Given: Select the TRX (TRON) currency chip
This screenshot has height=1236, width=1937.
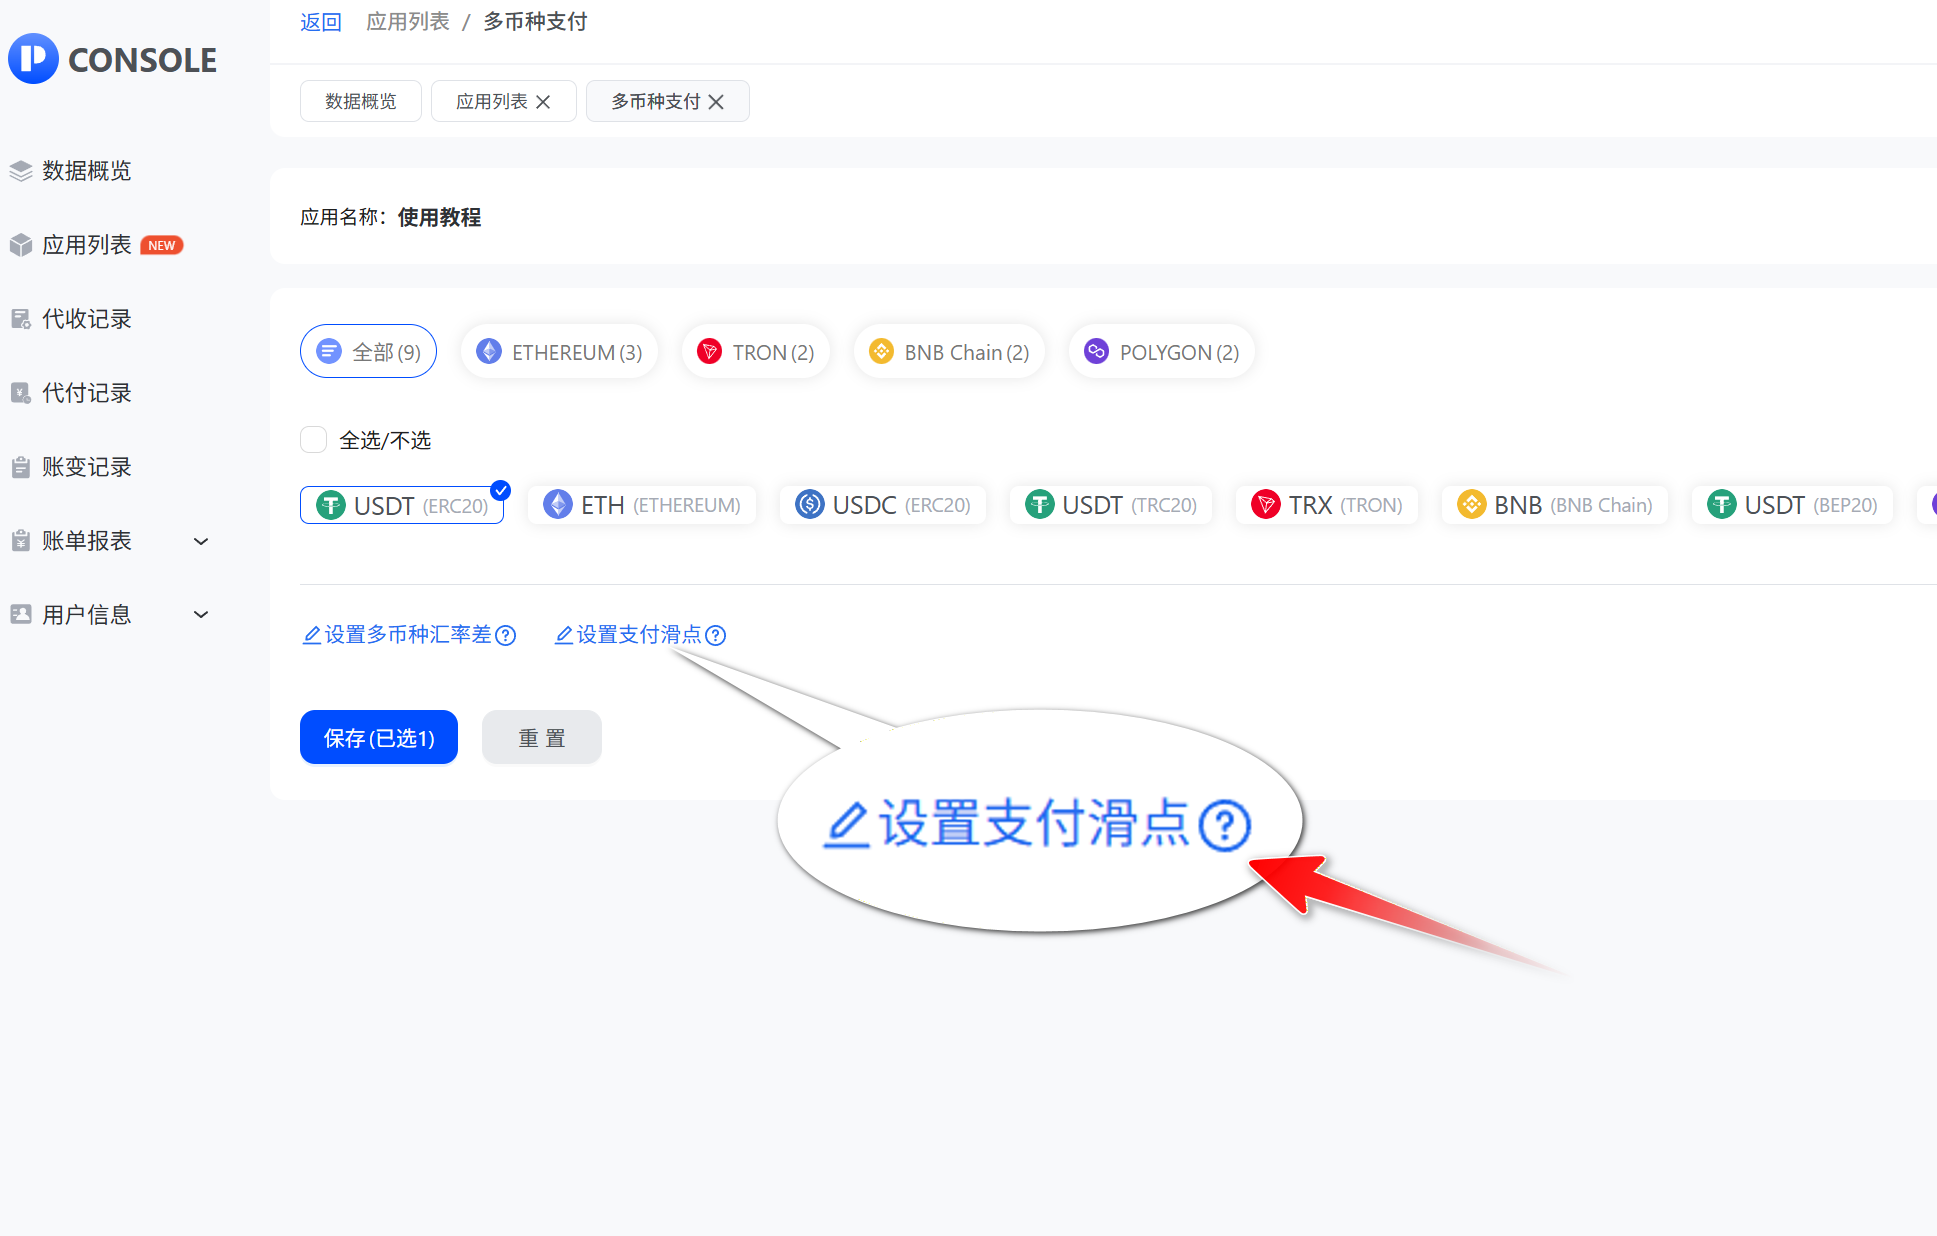Looking at the screenshot, I should [1326, 505].
